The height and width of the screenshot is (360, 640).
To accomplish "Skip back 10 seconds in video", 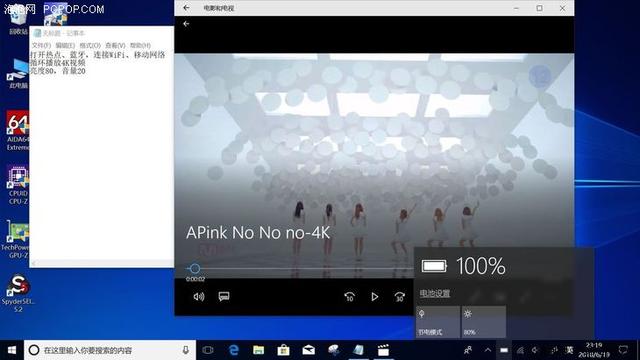I will (349, 297).
